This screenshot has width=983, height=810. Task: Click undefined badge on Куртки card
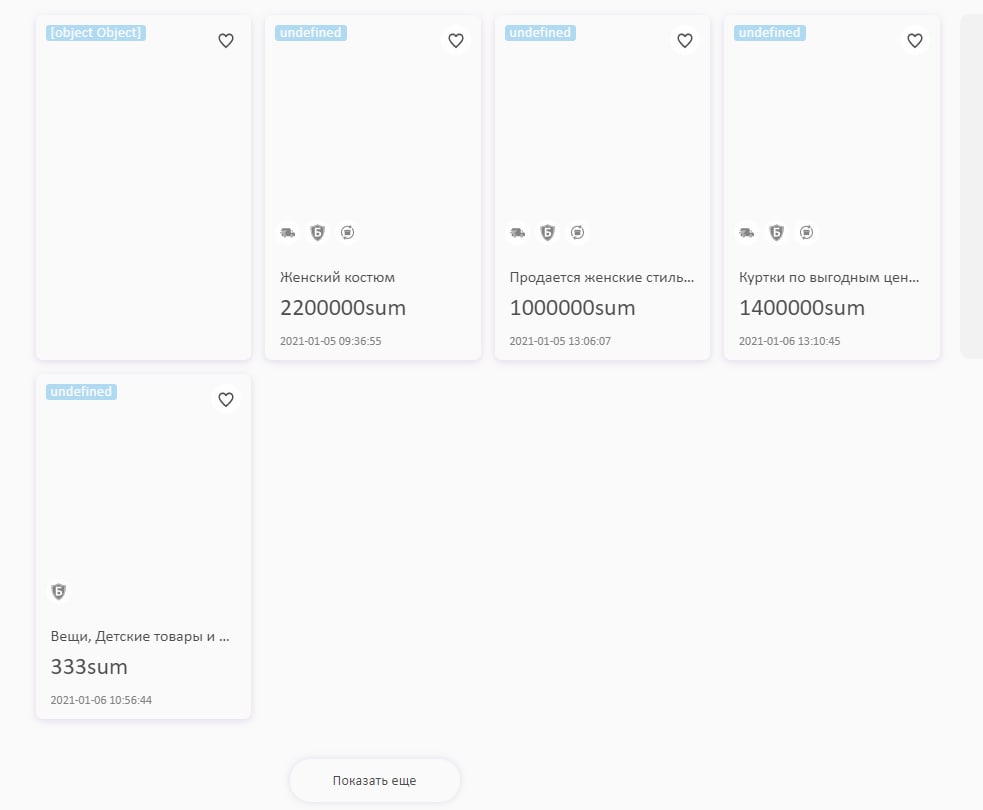770,33
